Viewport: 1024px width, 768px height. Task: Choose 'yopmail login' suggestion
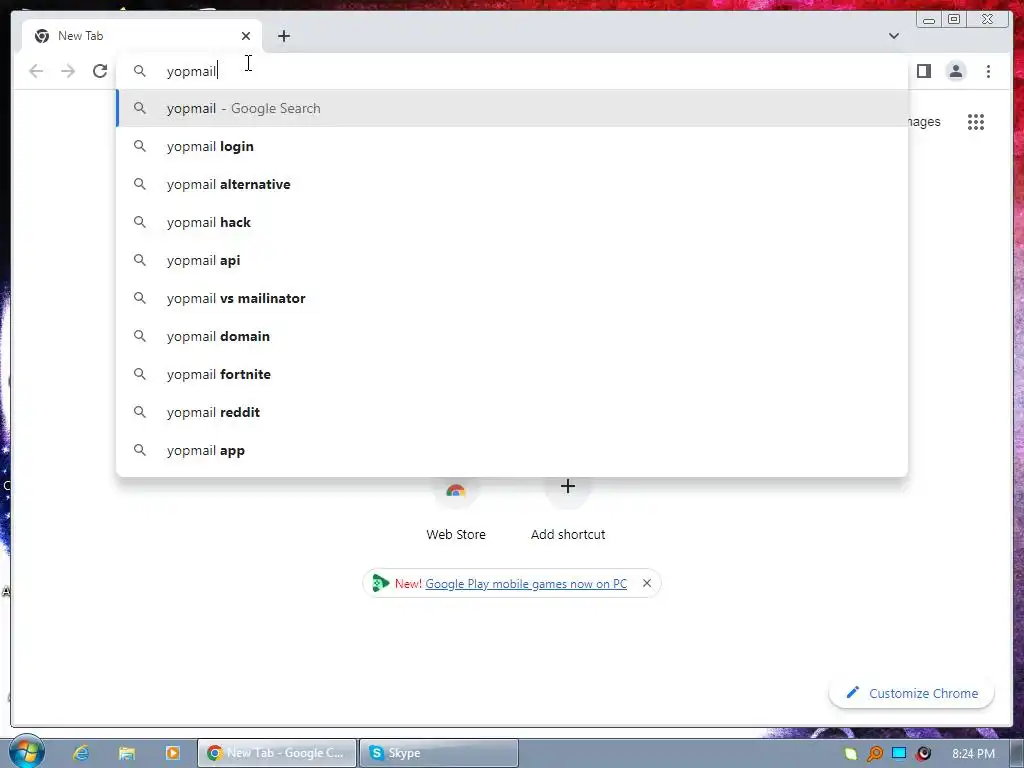pyautogui.click(x=511, y=146)
